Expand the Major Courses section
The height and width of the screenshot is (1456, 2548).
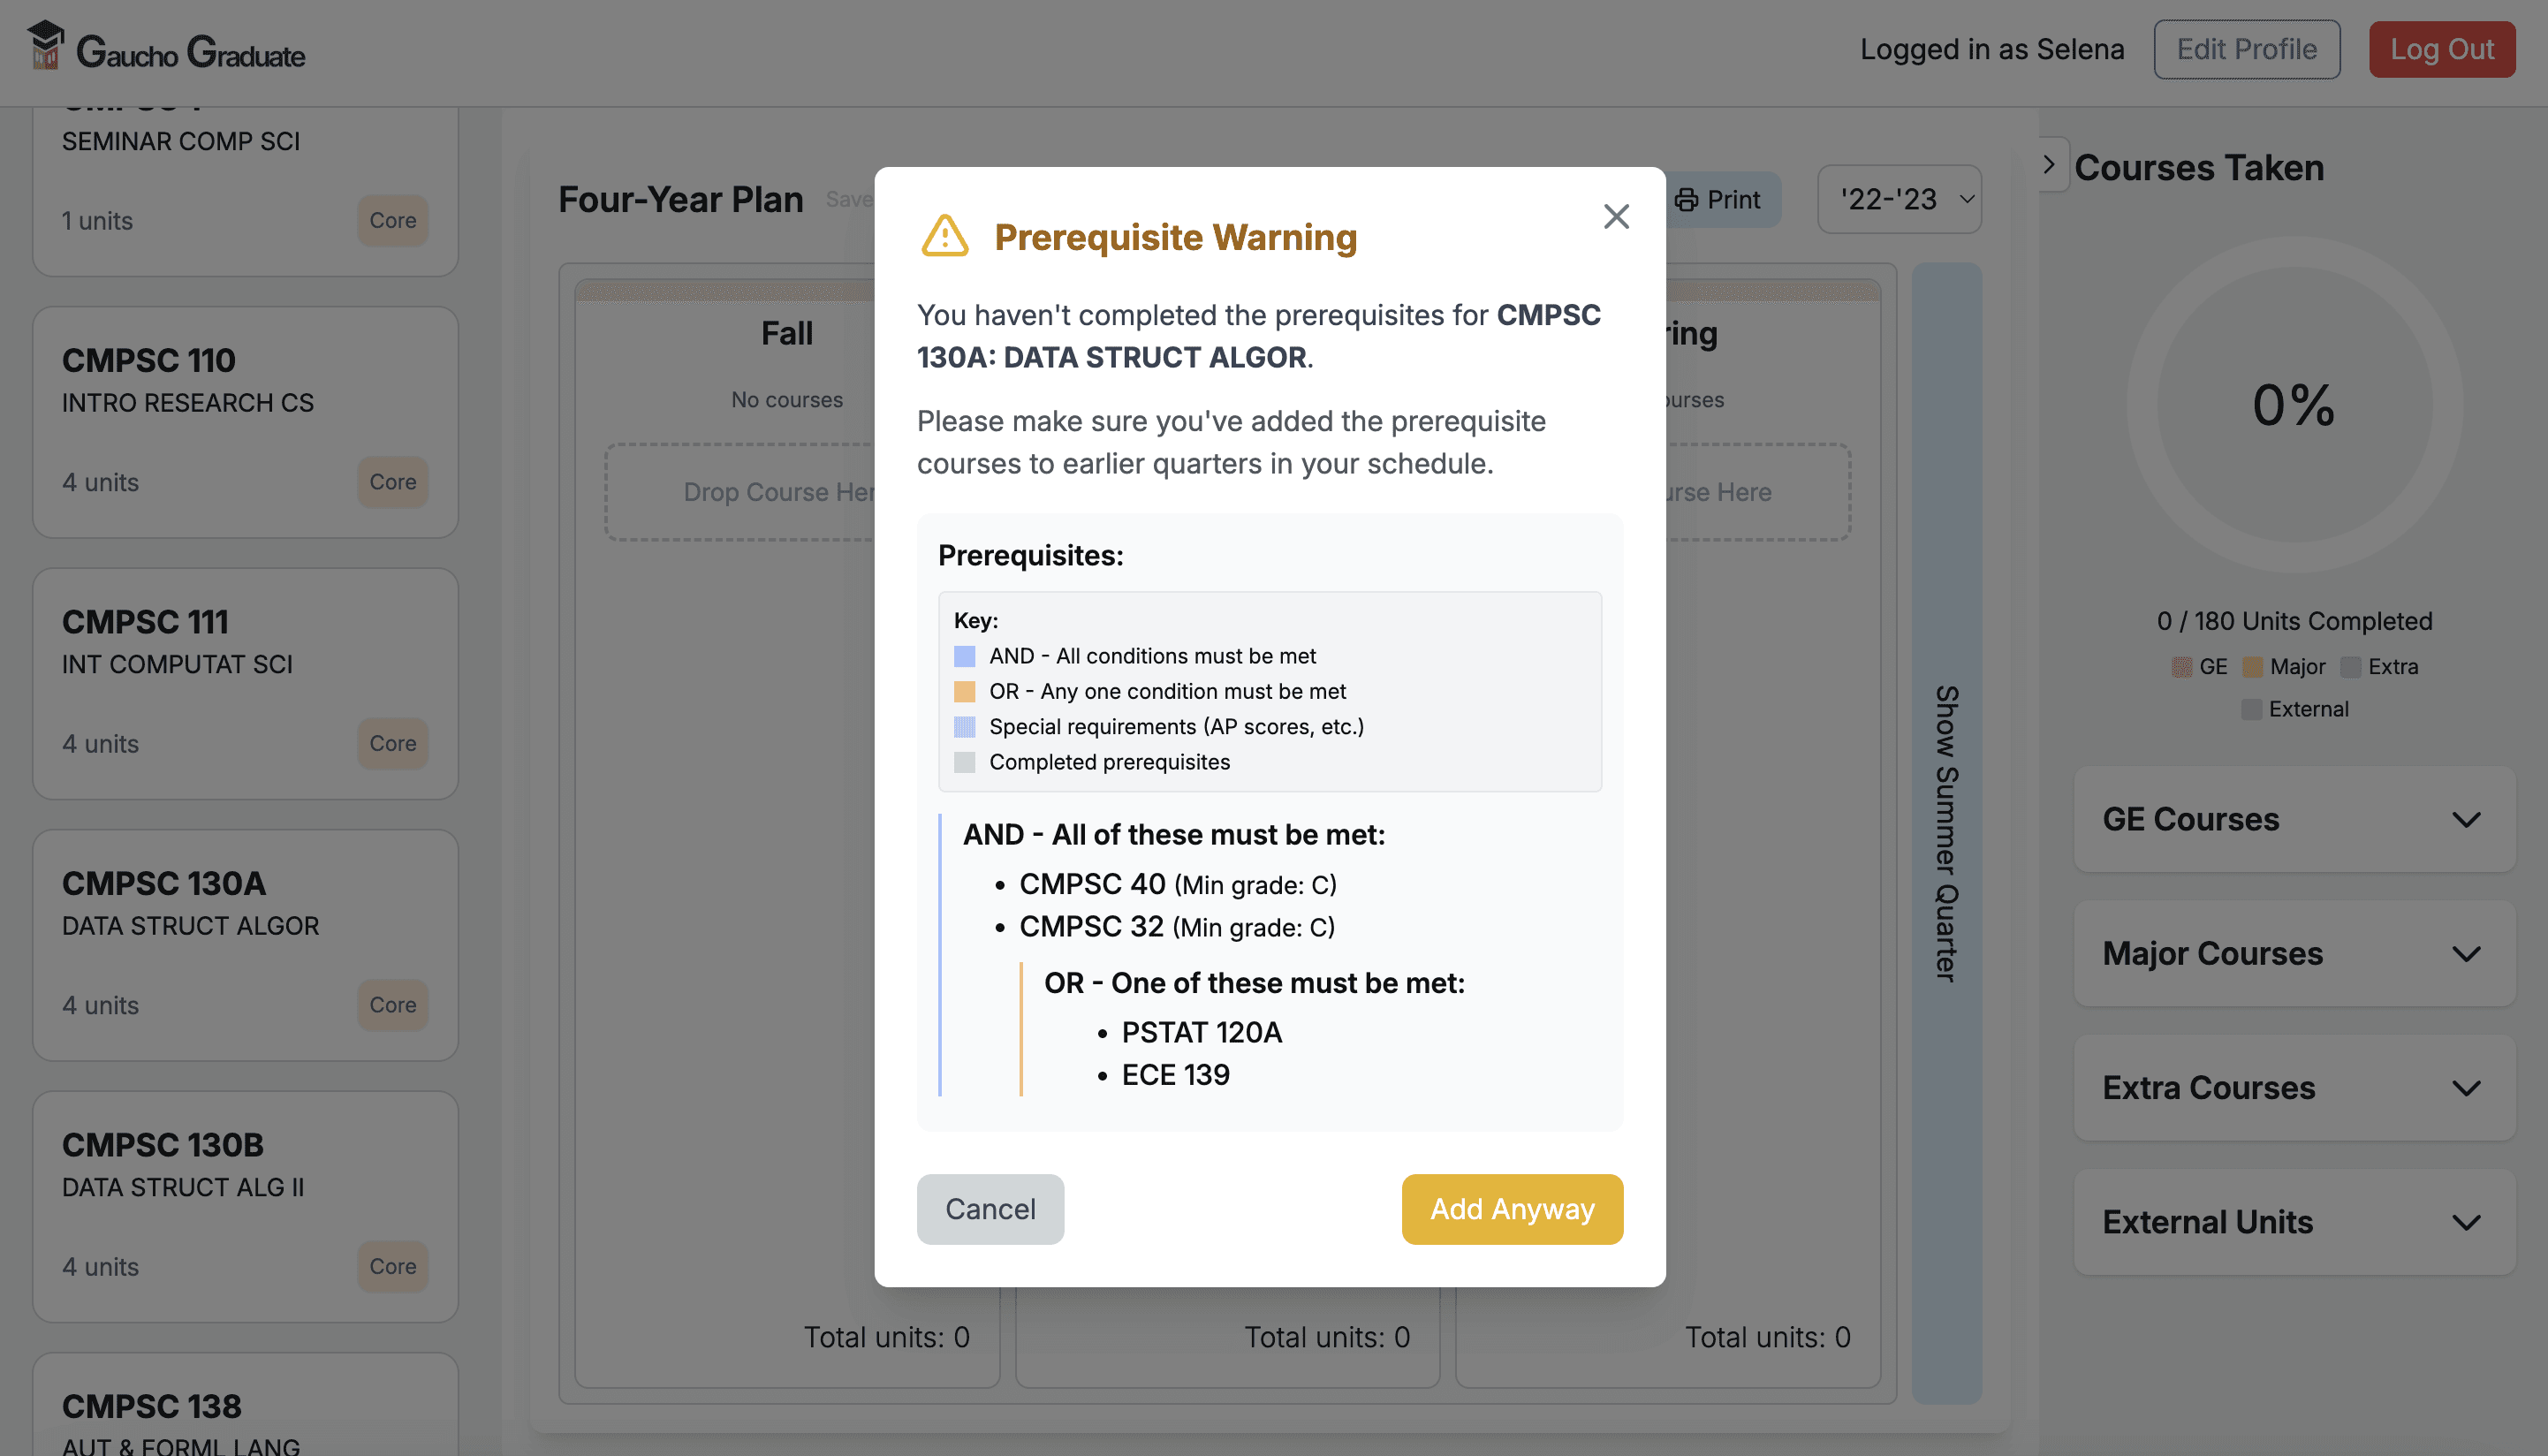click(x=2294, y=953)
